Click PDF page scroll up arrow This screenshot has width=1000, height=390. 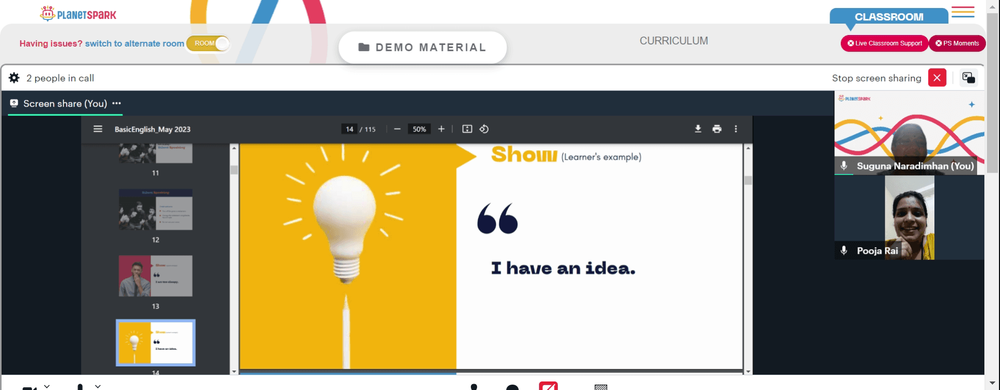pyautogui.click(x=748, y=148)
